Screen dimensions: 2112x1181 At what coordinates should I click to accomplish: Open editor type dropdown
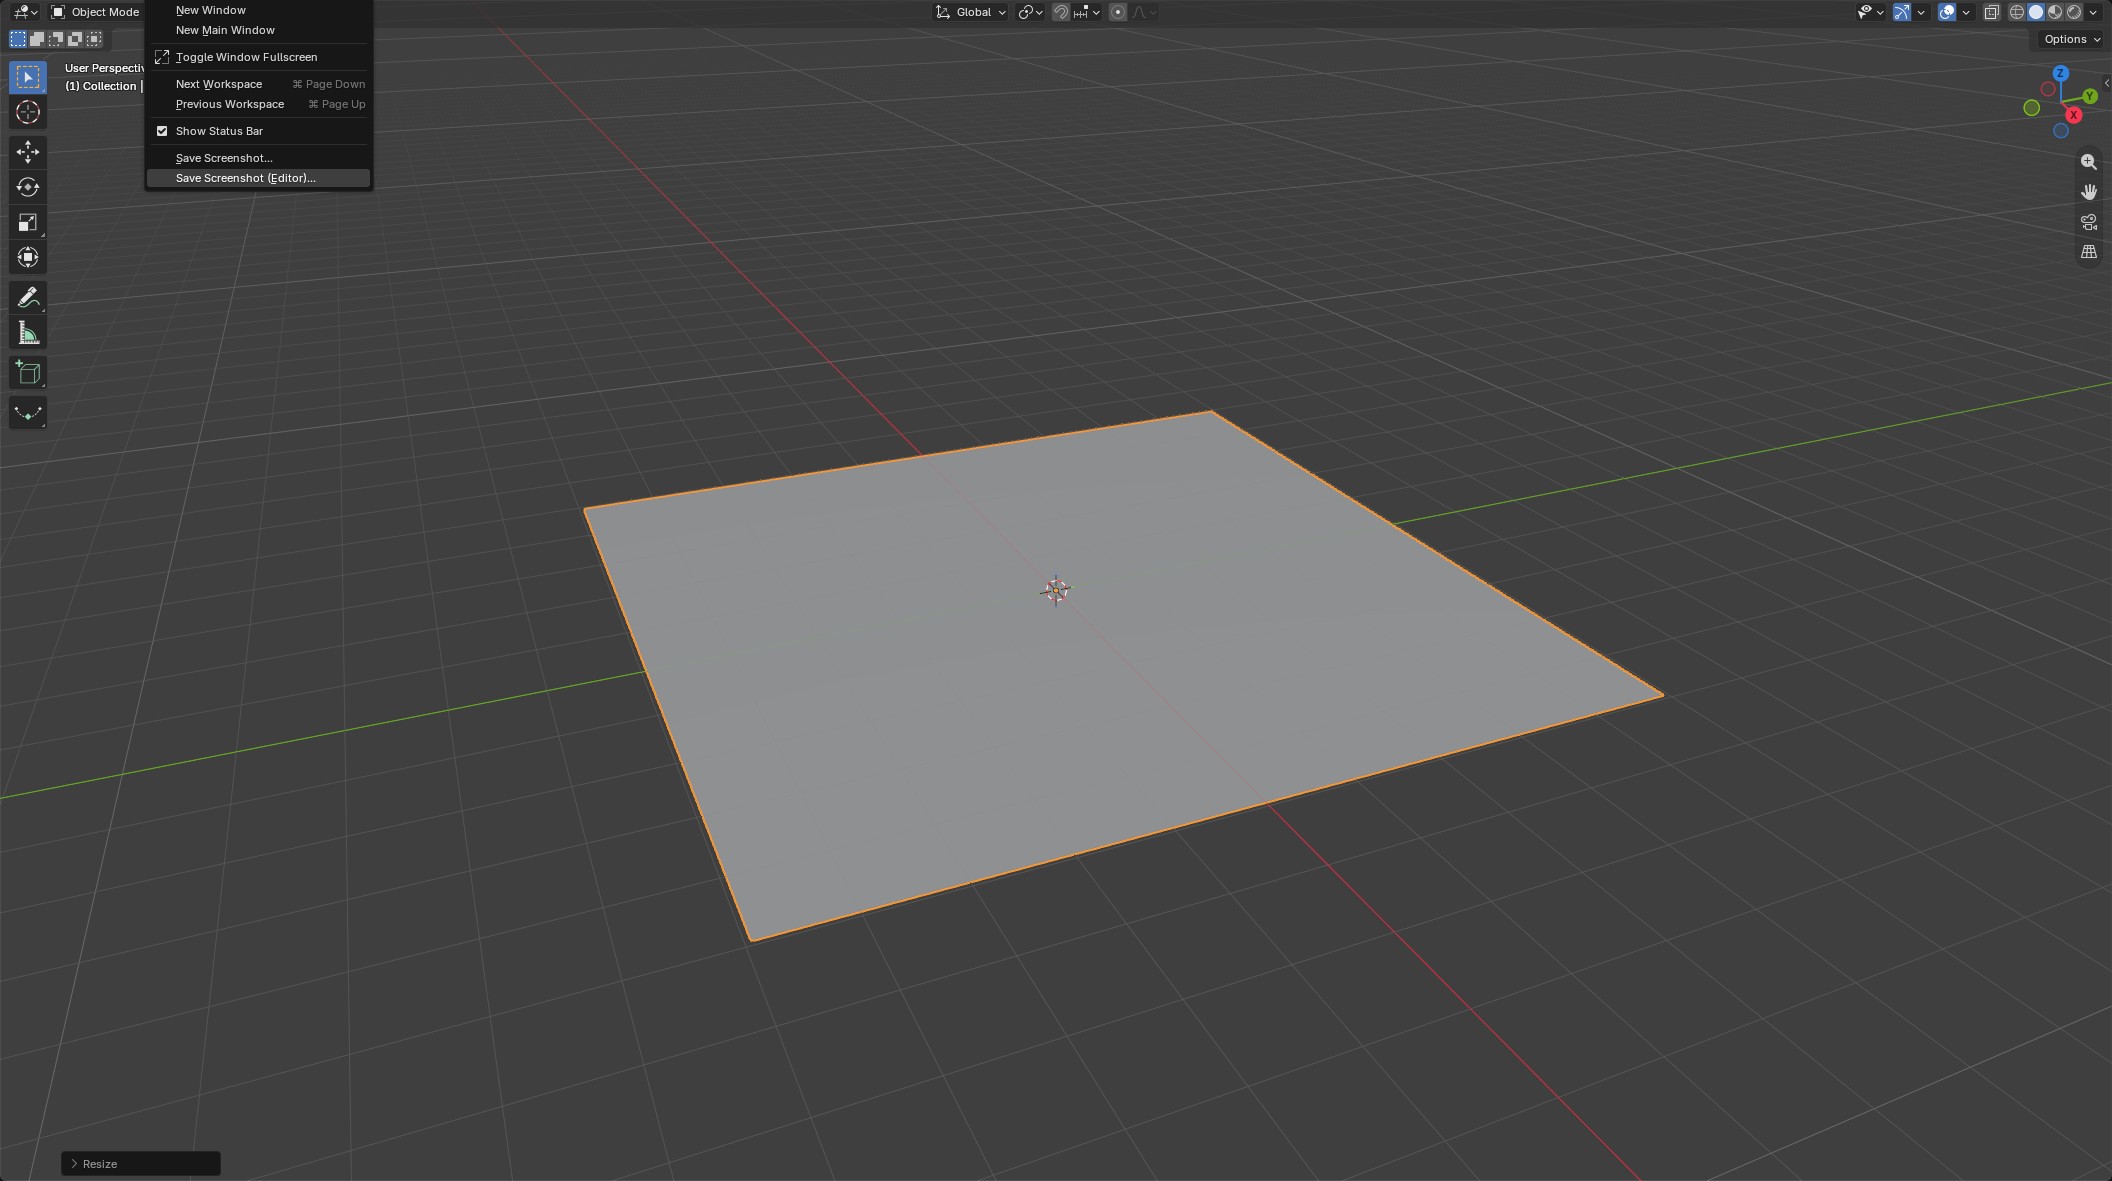24,12
